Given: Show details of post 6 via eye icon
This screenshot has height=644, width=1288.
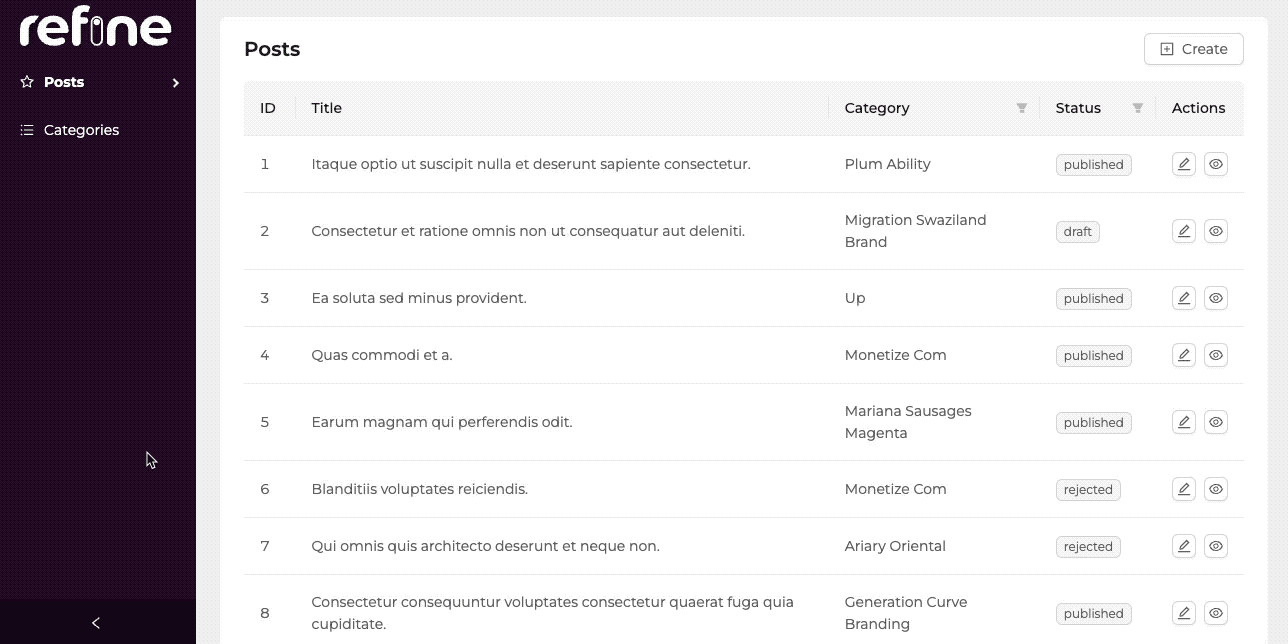Looking at the screenshot, I should (x=1215, y=489).
